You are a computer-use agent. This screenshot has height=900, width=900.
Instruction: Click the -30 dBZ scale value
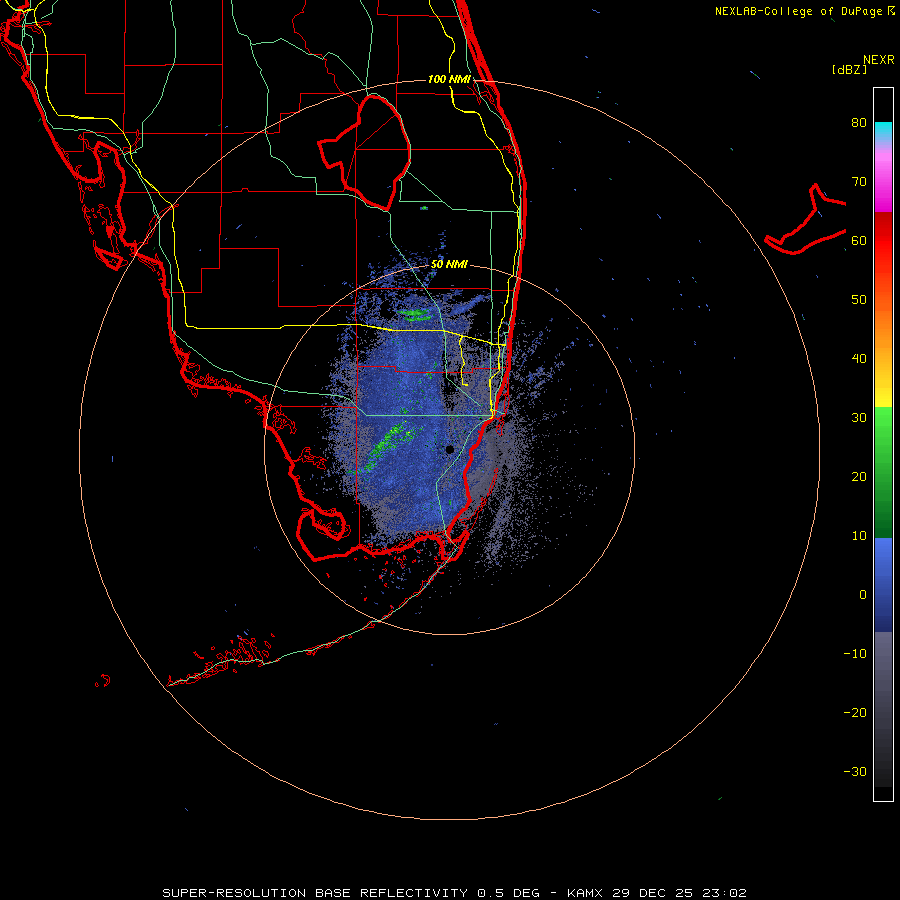(x=855, y=771)
